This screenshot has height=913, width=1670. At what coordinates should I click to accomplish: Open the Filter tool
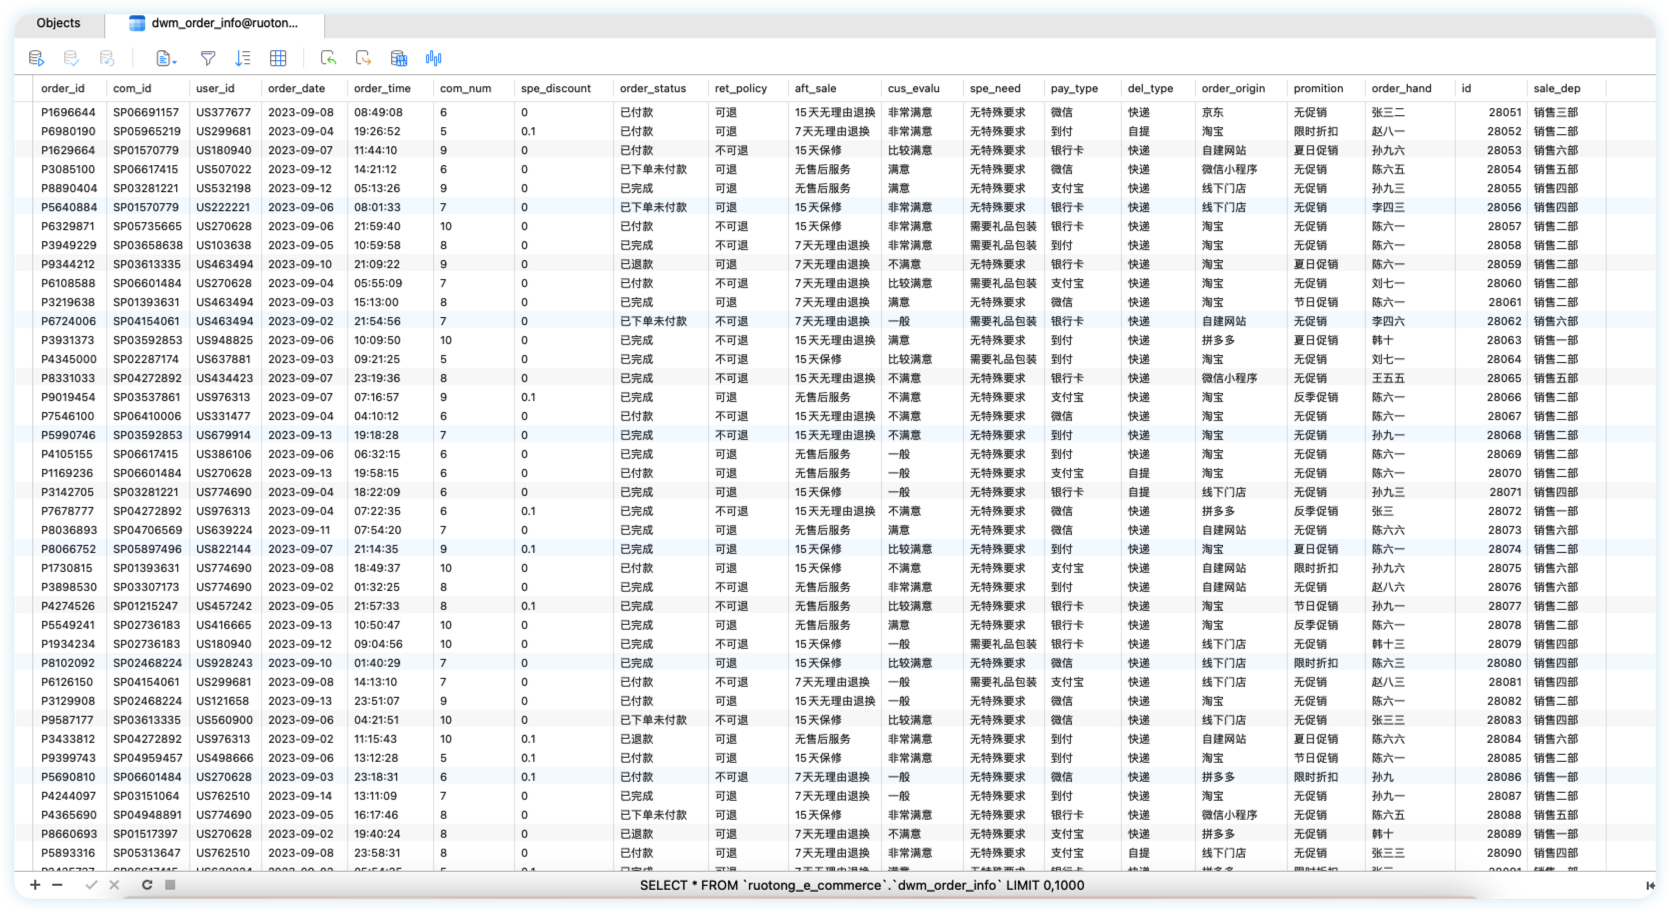pyautogui.click(x=208, y=58)
